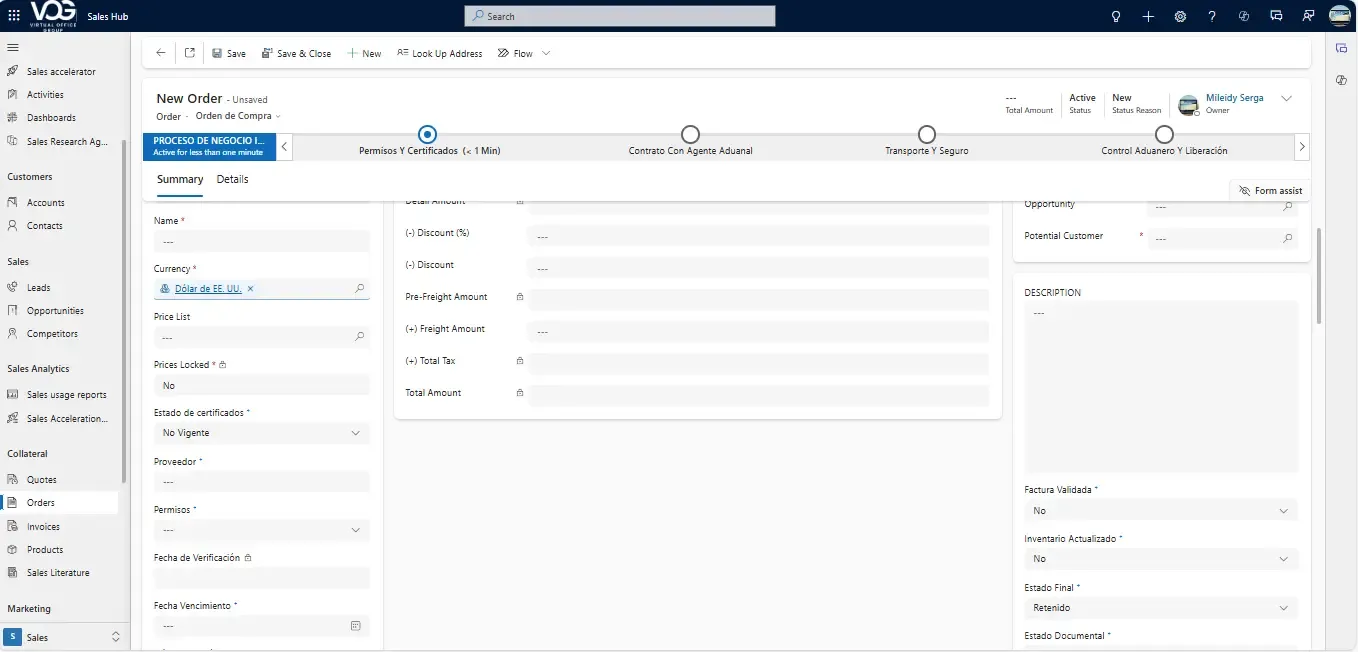Viewport: 1358px width, 652px height.
Task: Toggle the Prices Locked field value
Action: pos(261,386)
